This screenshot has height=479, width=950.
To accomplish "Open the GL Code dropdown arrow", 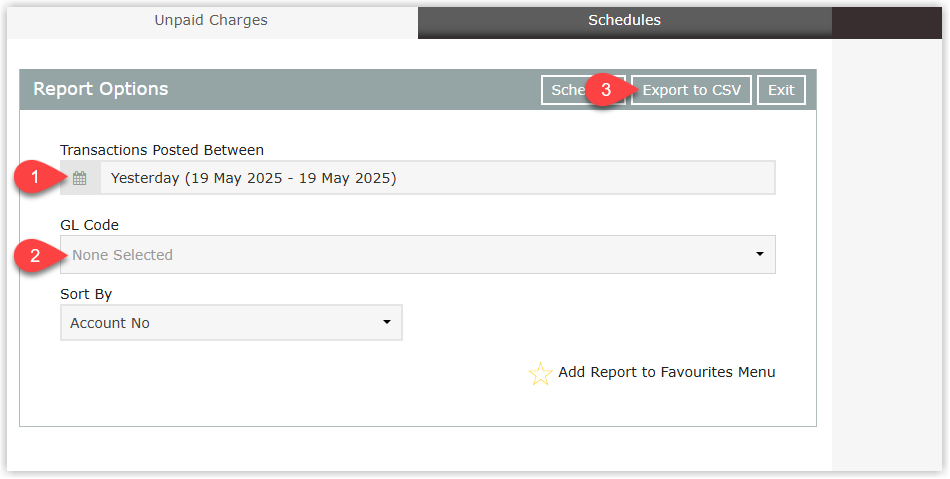I will [x=760, y=254].
